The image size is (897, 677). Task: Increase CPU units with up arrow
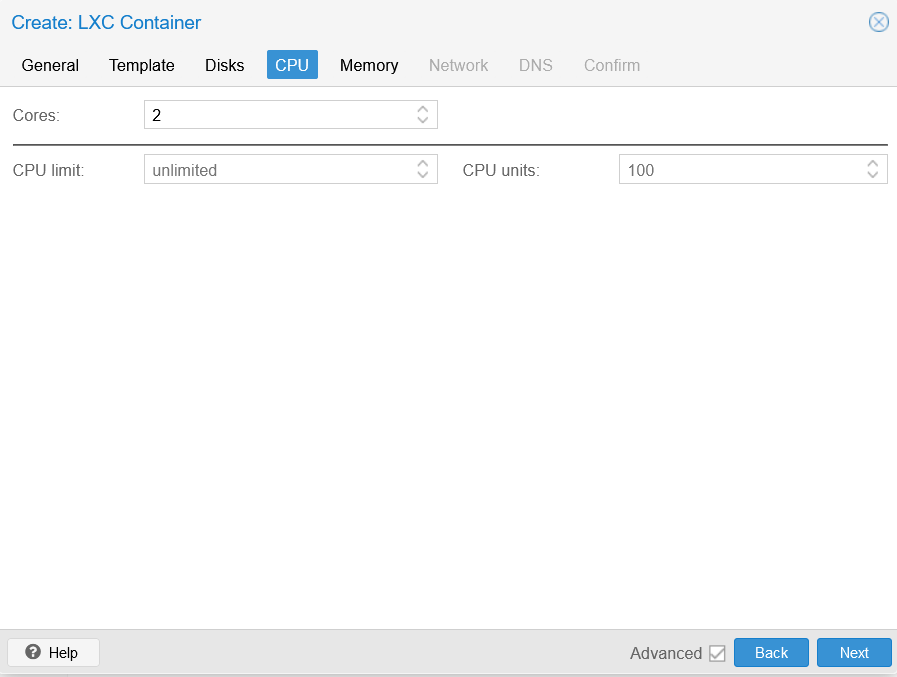872,164
